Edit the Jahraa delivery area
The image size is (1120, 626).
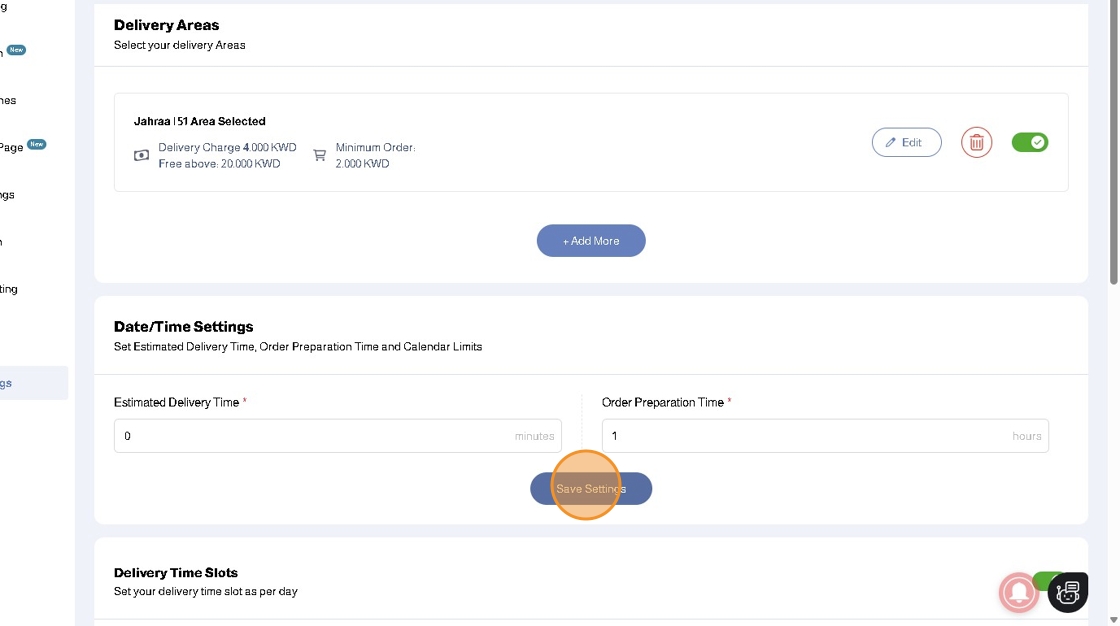pos(906,142)
